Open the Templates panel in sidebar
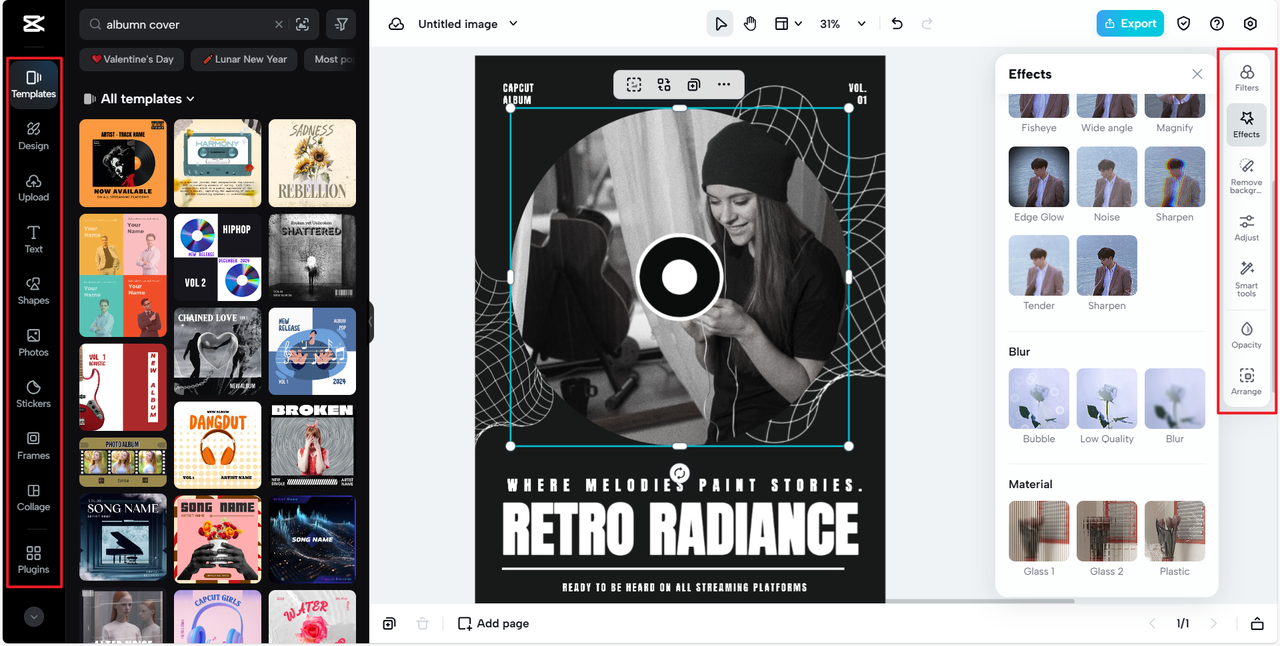This screenshot has width=1280, height=646. tap(33, 84)
